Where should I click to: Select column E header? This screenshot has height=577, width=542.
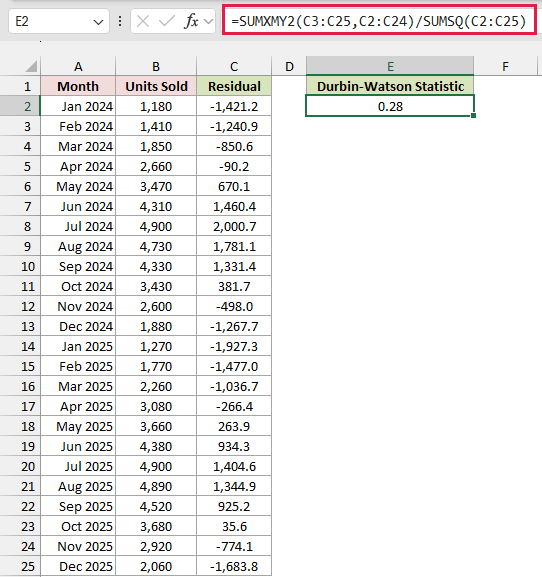[390, 66]
